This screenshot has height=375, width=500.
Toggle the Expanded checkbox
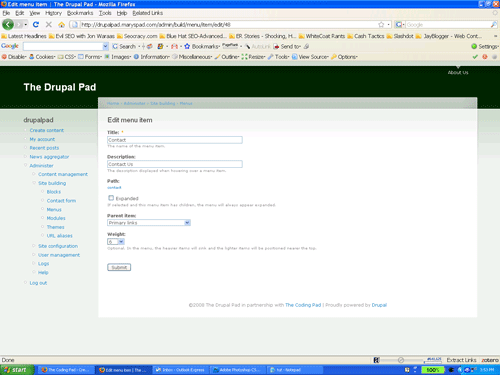point(111,198)
